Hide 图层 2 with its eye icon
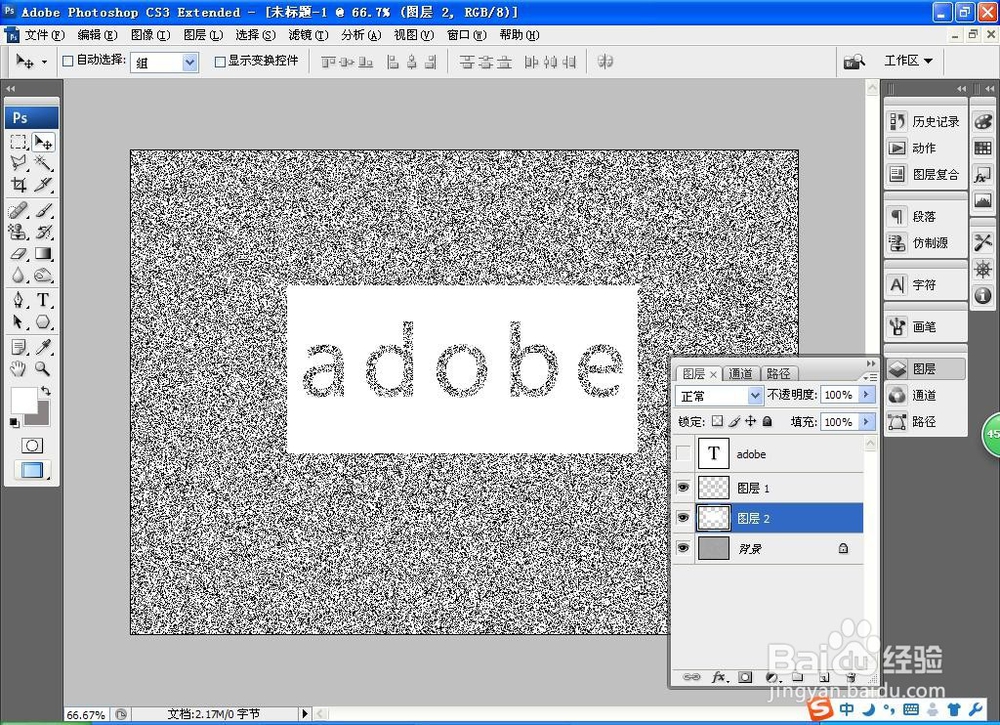1000x725 pixels. coord(683,518)
